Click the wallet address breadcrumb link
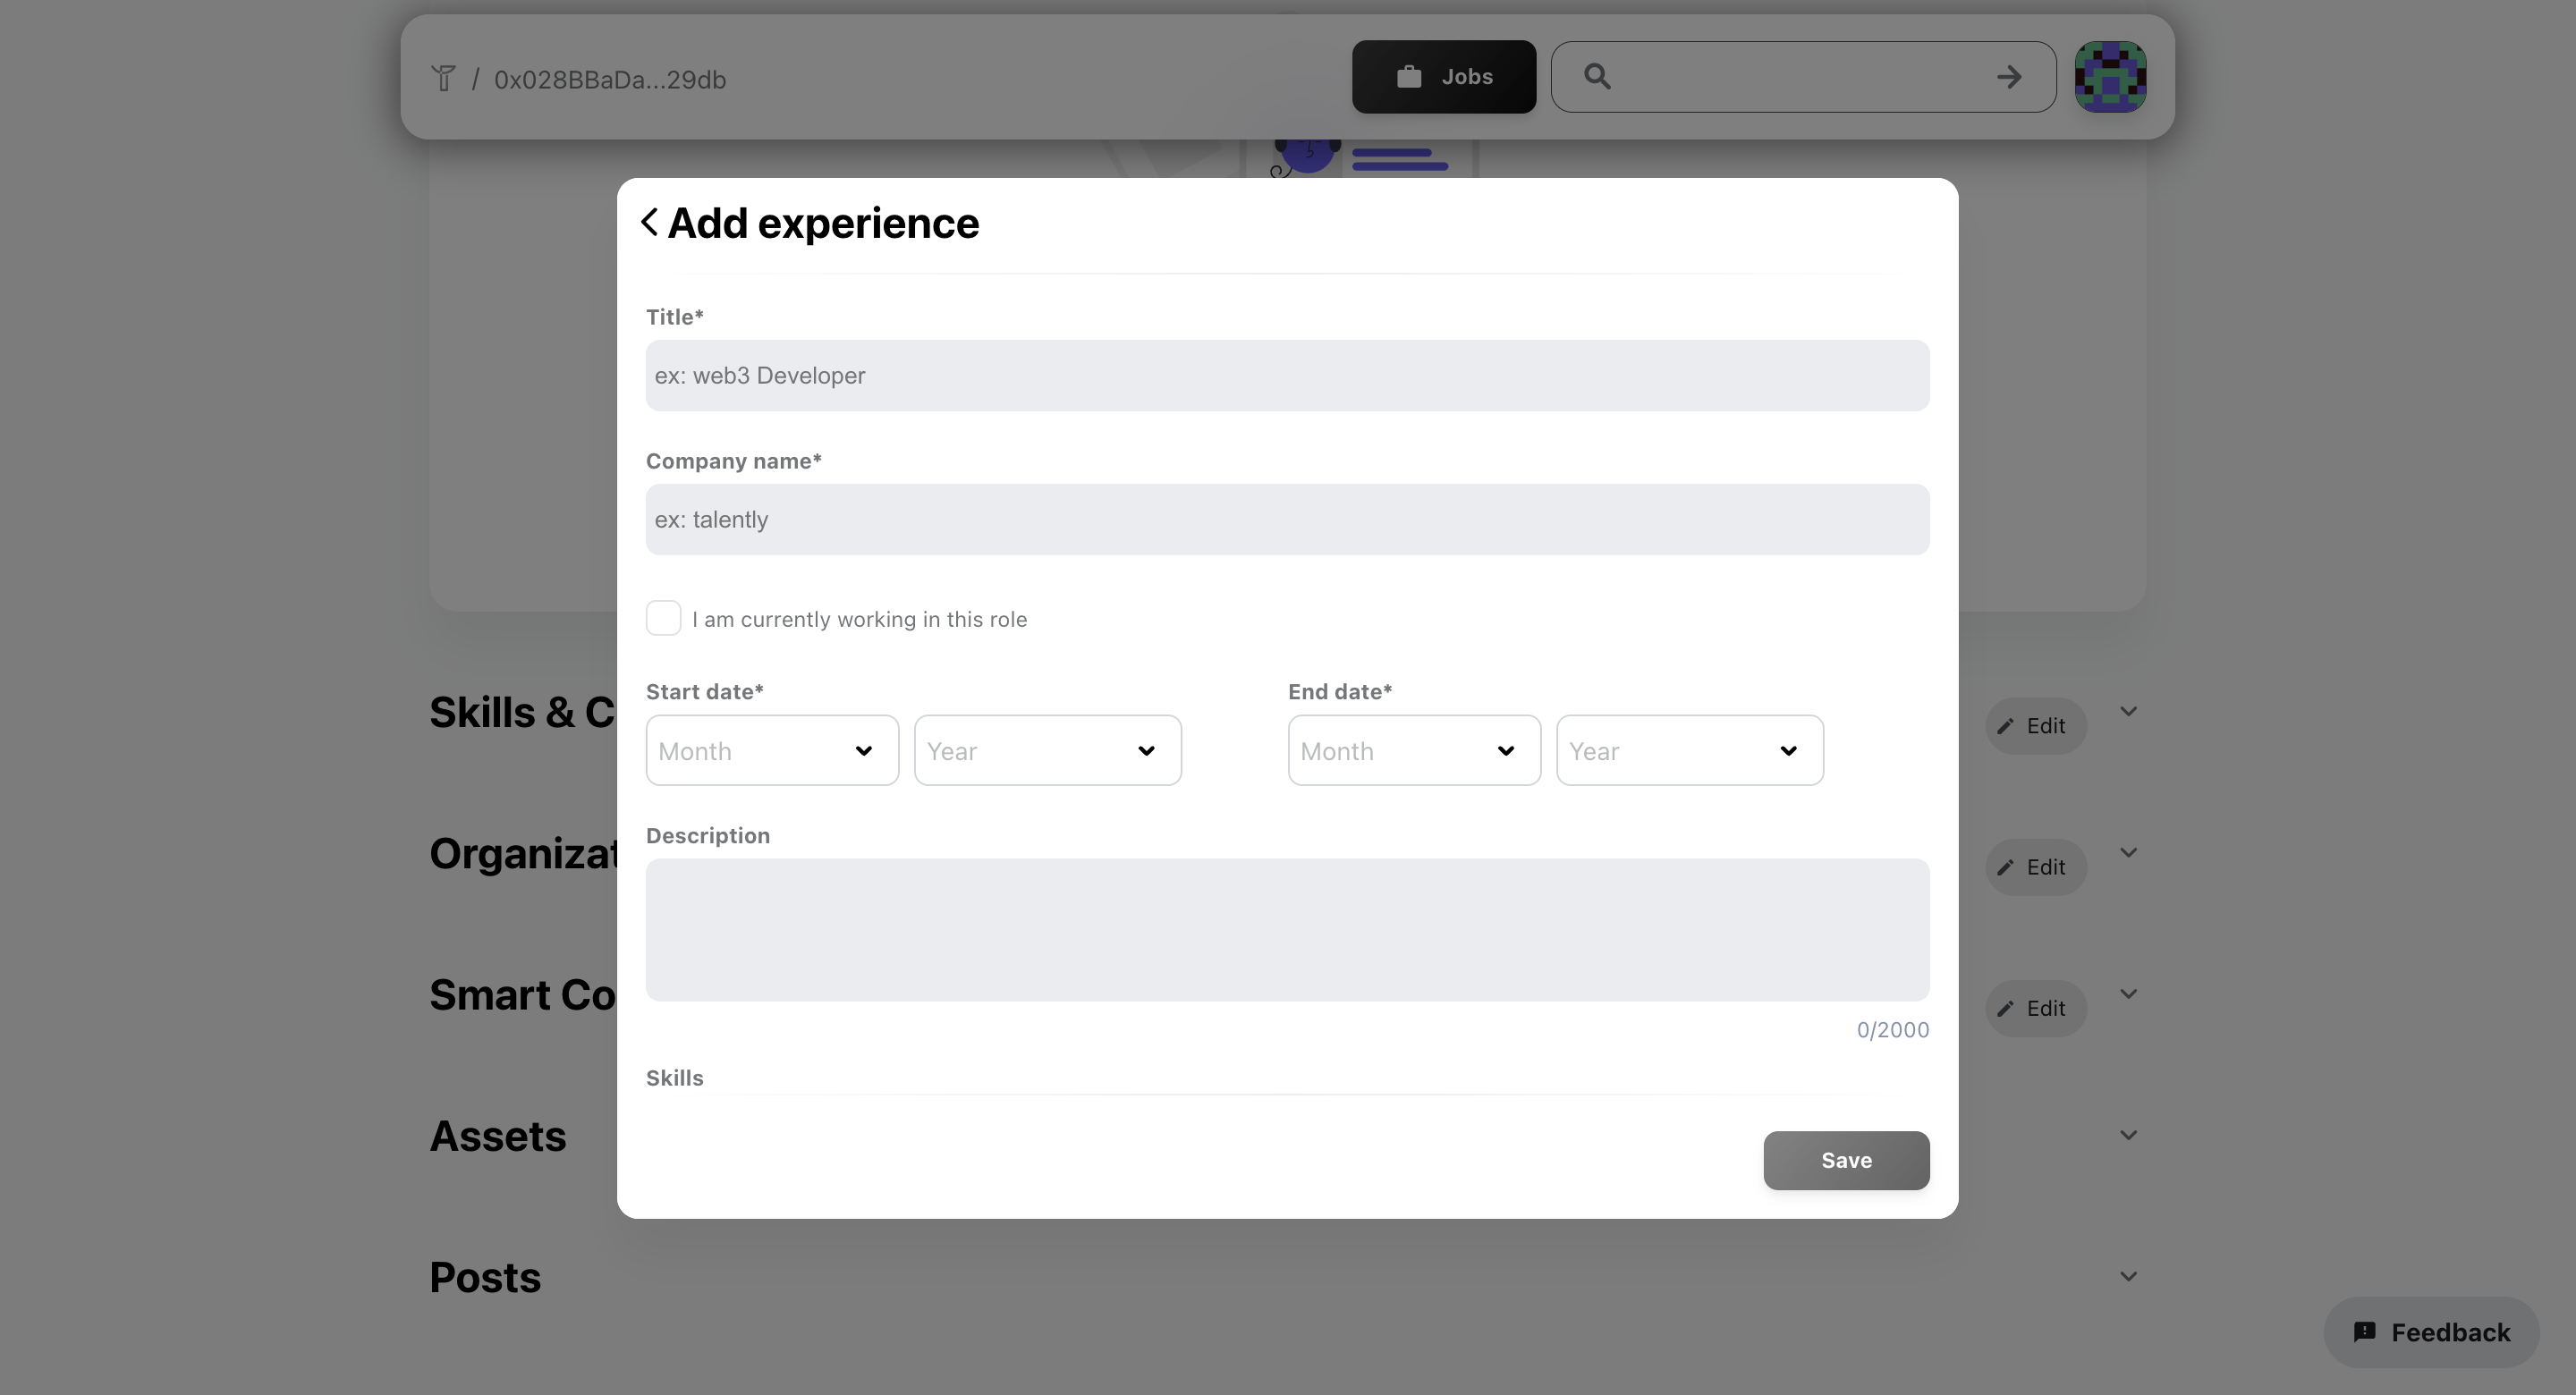The height and width of the screenshot is (1395, 2576). 610,80
